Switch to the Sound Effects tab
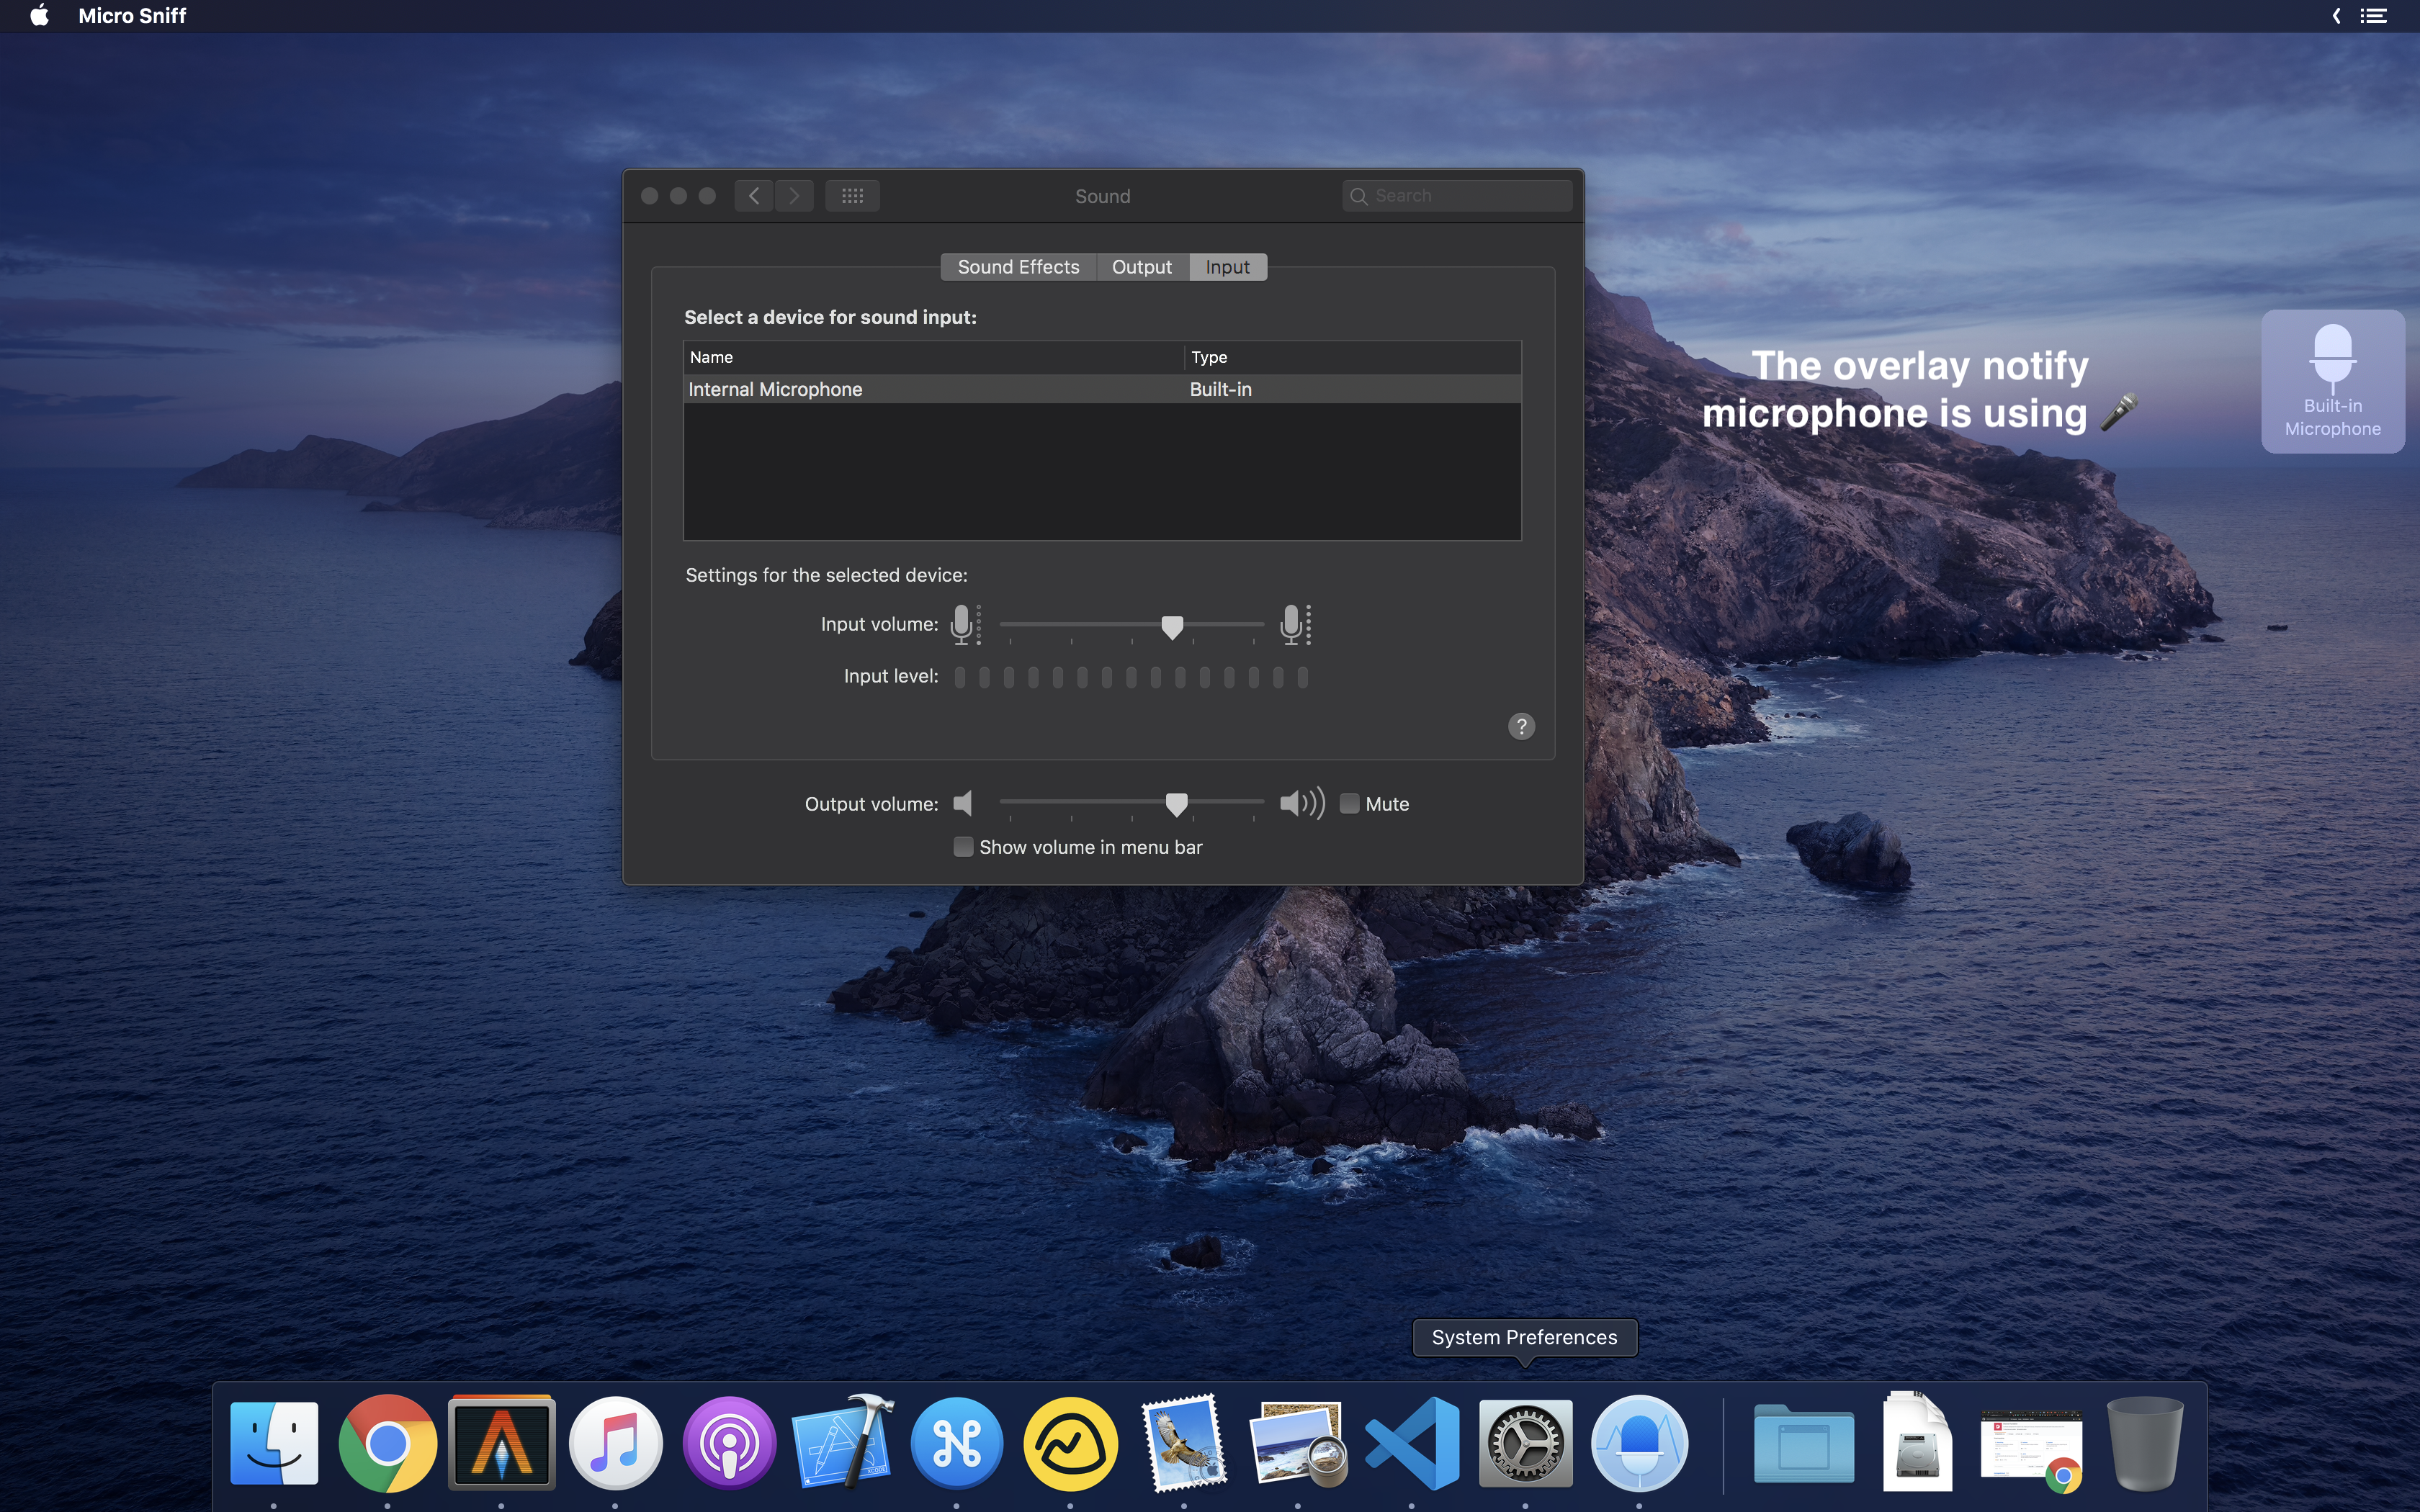Viewport: 2420px width, 1512px height. [x=1018, y=267]
